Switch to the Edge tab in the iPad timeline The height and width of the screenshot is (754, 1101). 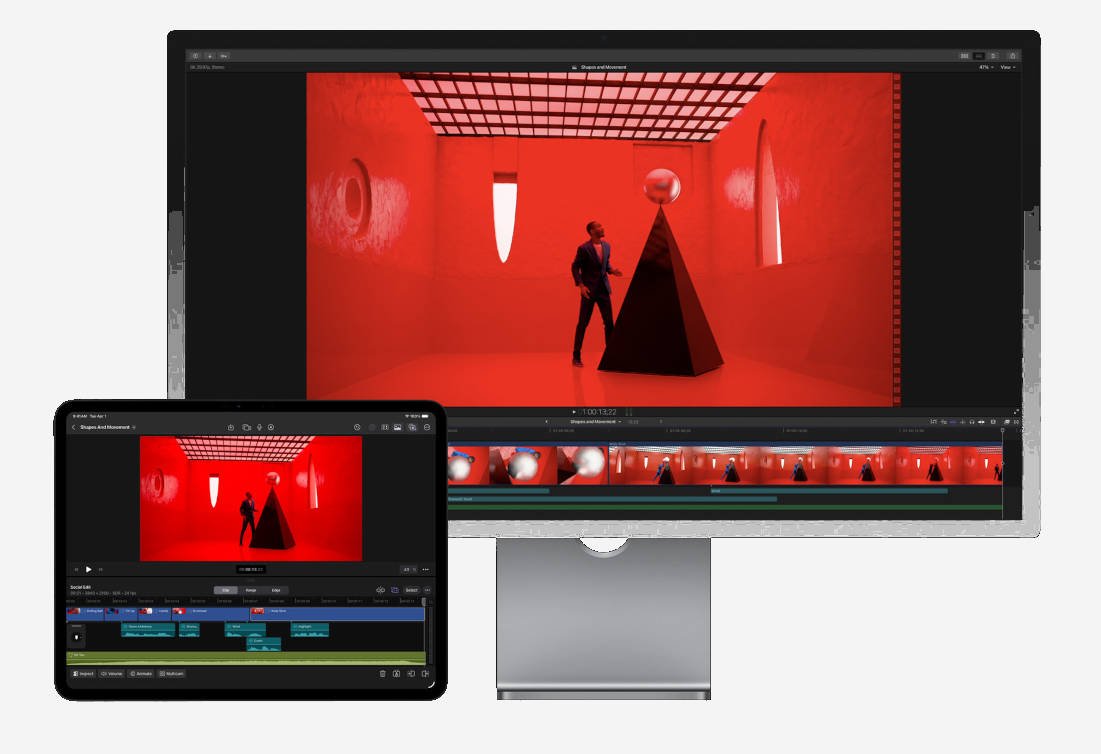[x=276, y=590]
